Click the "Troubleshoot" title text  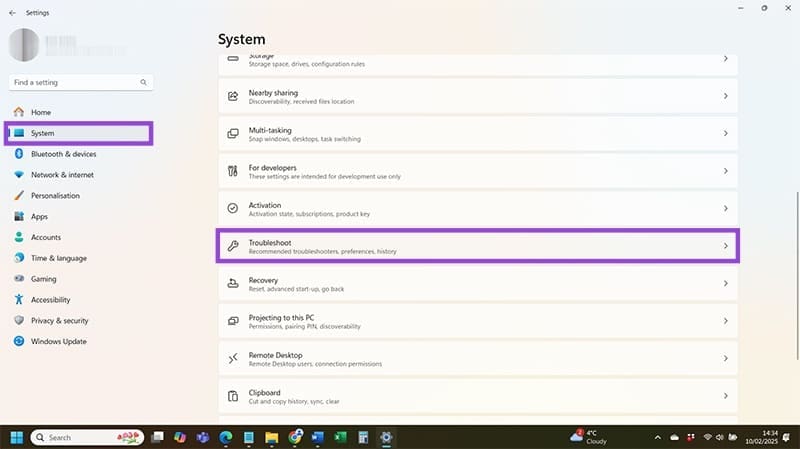point(270,242)
